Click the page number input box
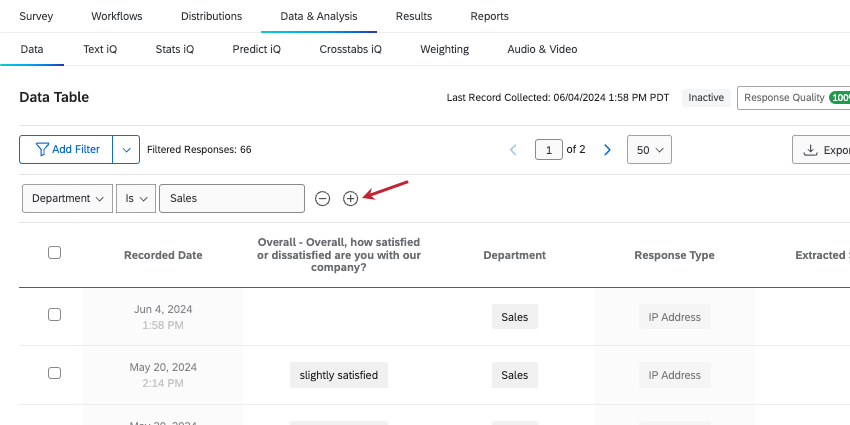 tap(549, 150)
